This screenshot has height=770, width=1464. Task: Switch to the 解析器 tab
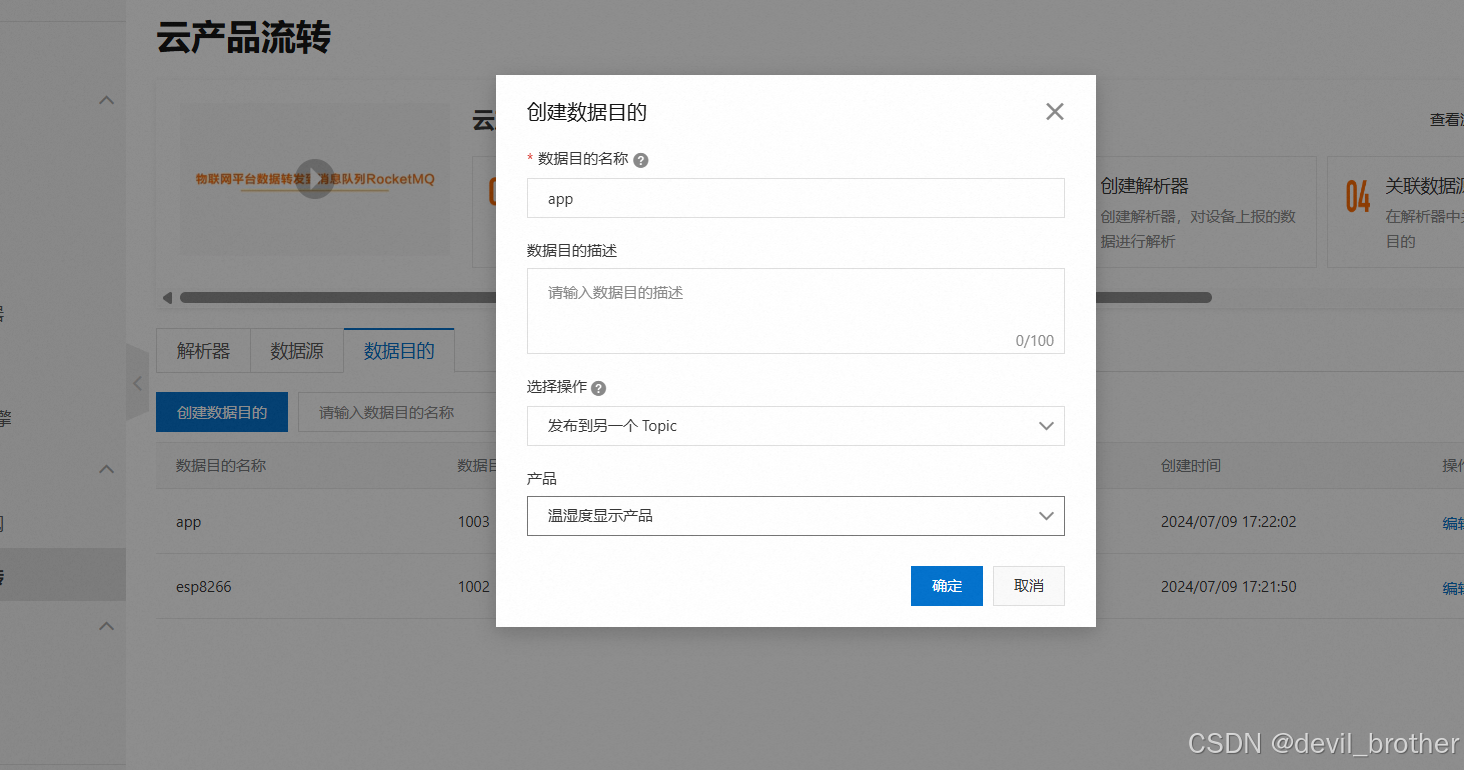pos(203,350)
